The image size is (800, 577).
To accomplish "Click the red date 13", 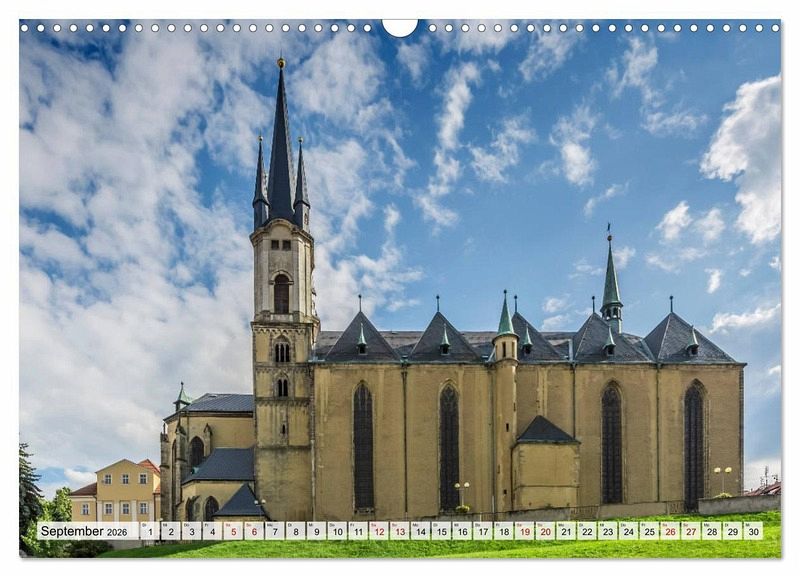I will (399, 531).
